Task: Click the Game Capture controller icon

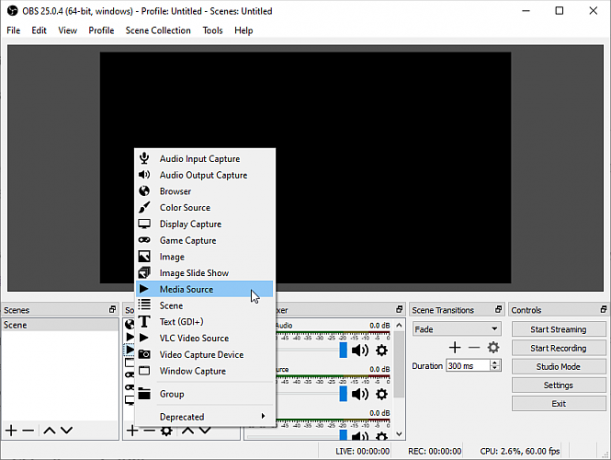Action: (144, 240)
